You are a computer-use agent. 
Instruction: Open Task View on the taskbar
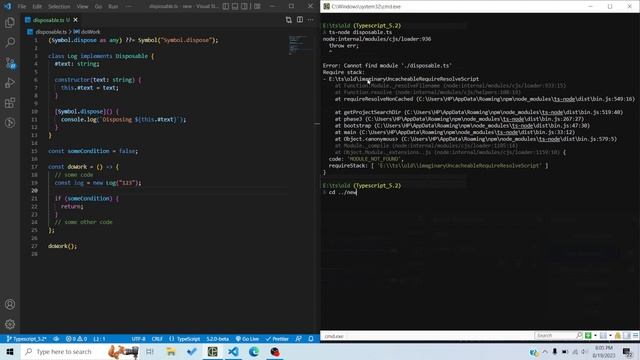(150, 351)
